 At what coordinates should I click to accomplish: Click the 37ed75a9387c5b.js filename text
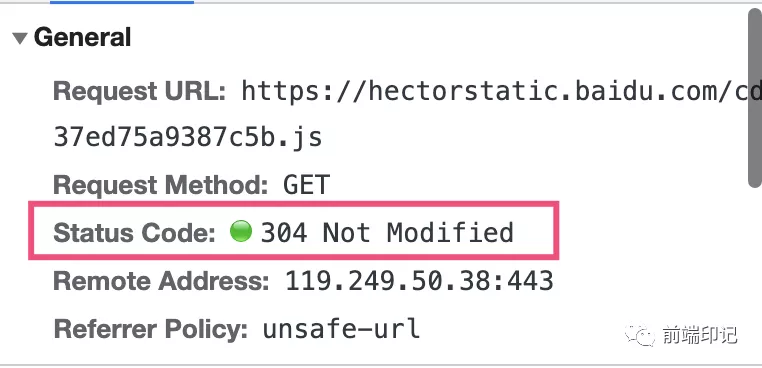coord(188,138)
